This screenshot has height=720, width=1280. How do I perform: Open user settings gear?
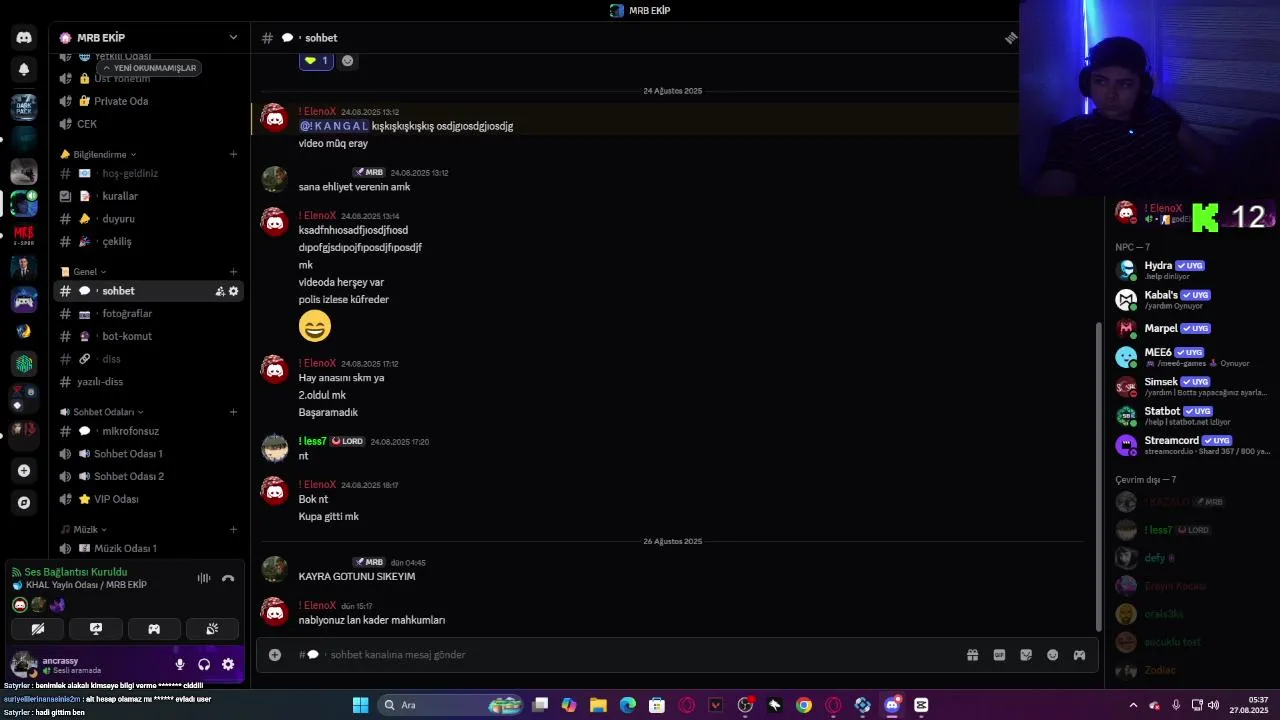point(228,664)
